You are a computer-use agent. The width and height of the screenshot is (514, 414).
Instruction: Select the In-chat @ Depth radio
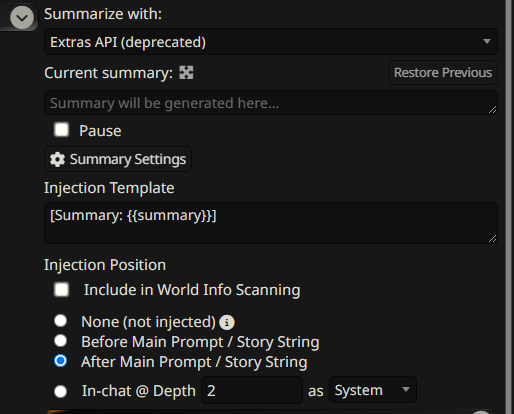click(60, 391)
